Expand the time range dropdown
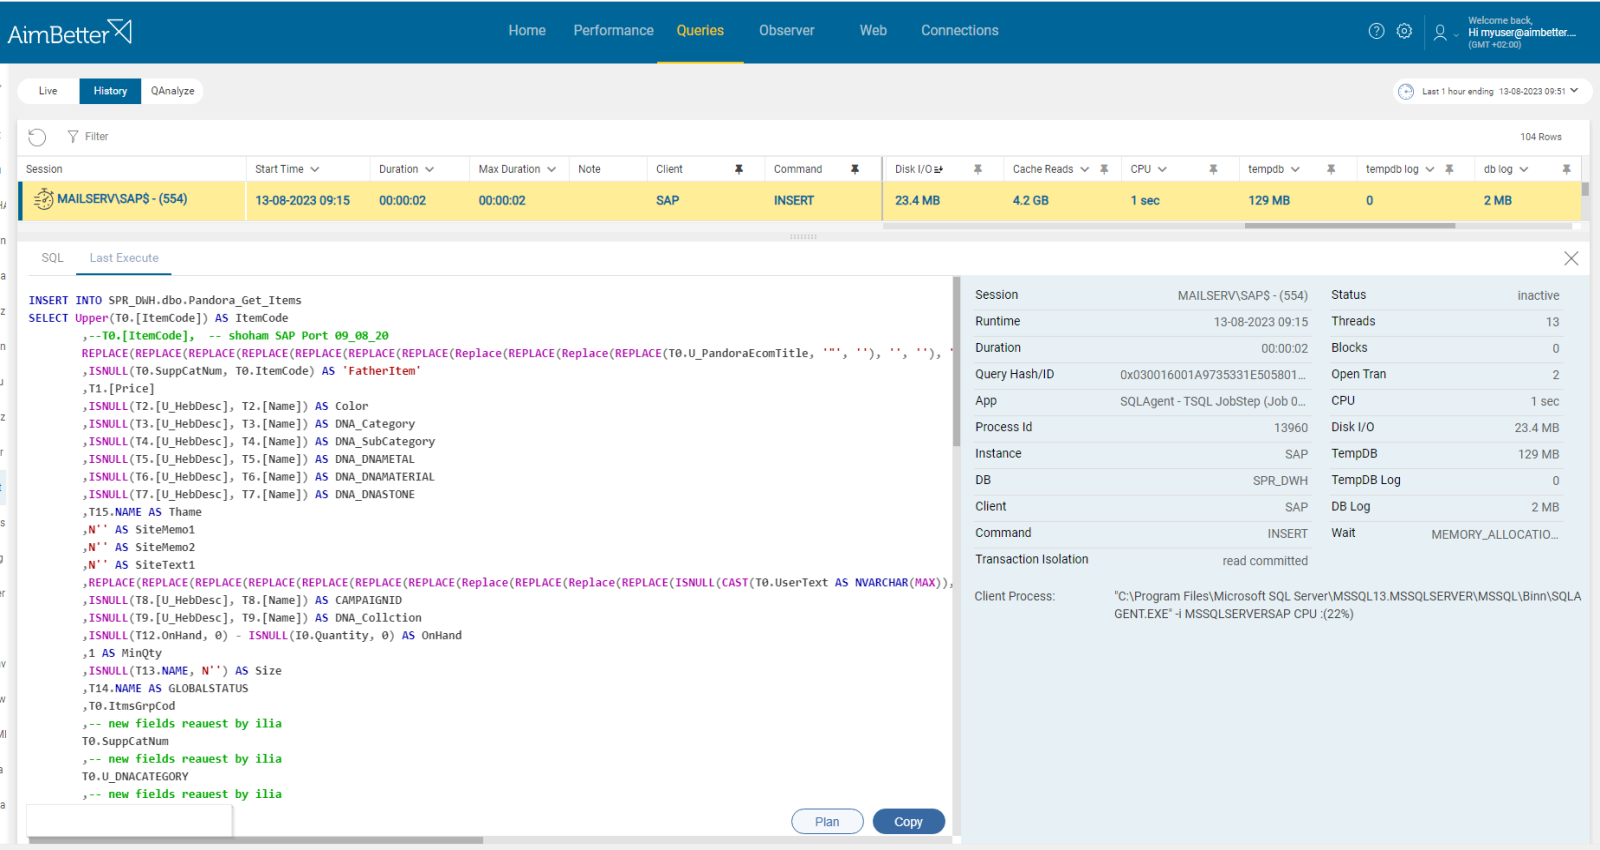The width and height of the screenshot is (1600, 850). tap(1574, 90)
